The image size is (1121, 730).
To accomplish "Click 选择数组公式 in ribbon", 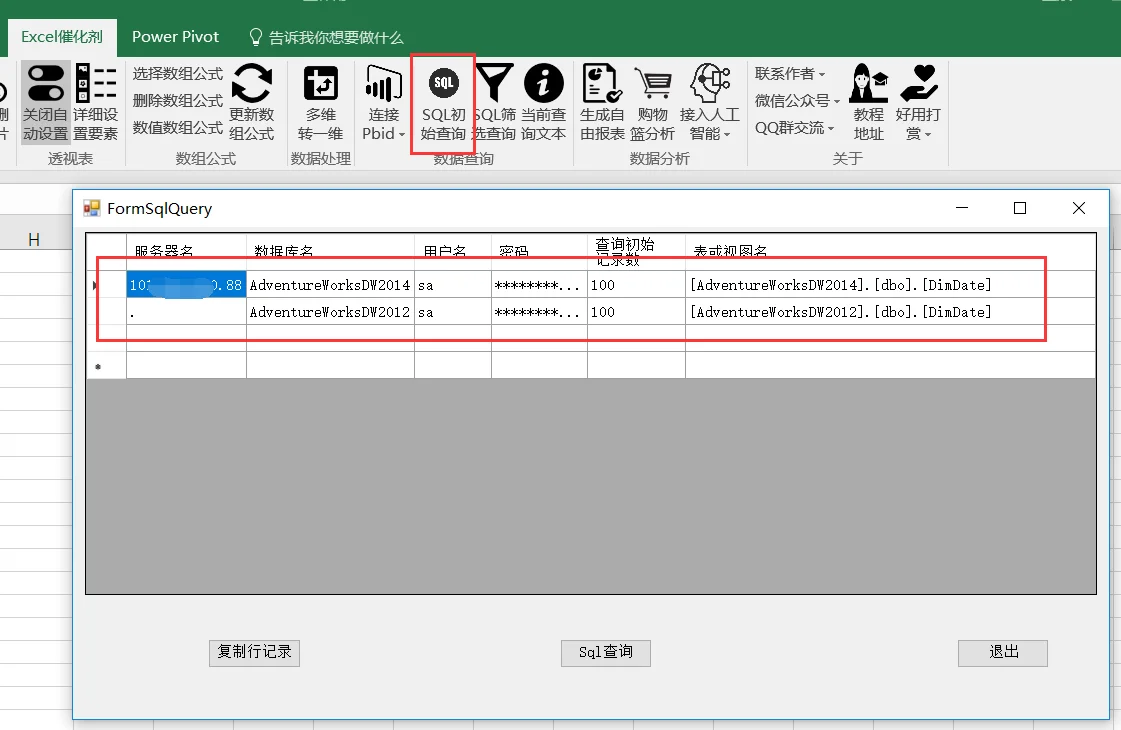I will [177, 74].
